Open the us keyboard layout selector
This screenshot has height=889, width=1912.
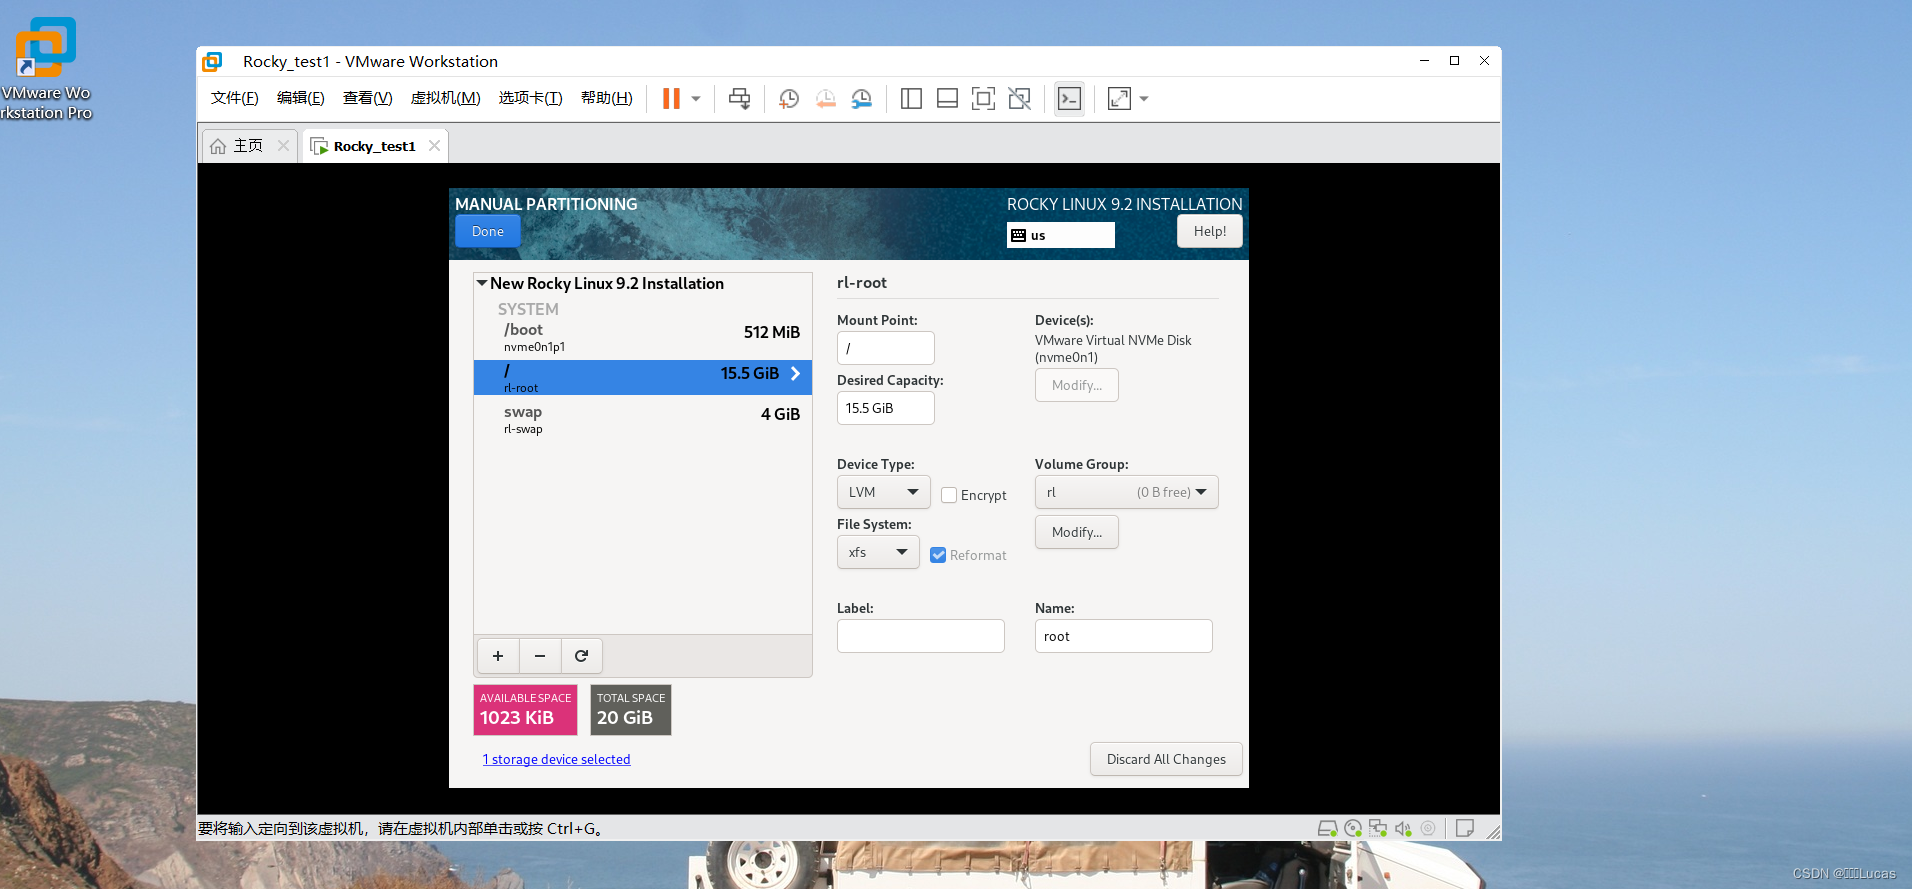(x=1060, y=235)
